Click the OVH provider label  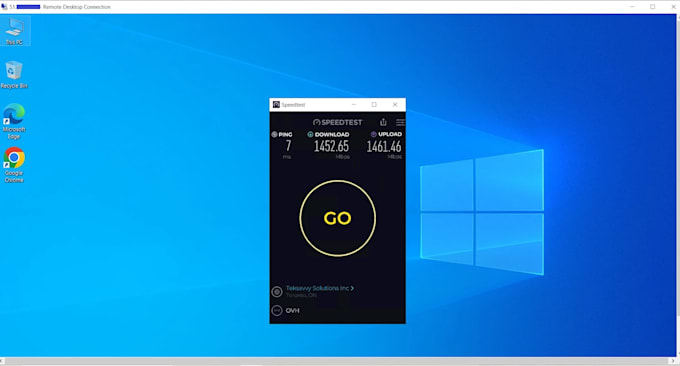pos(292,310)
